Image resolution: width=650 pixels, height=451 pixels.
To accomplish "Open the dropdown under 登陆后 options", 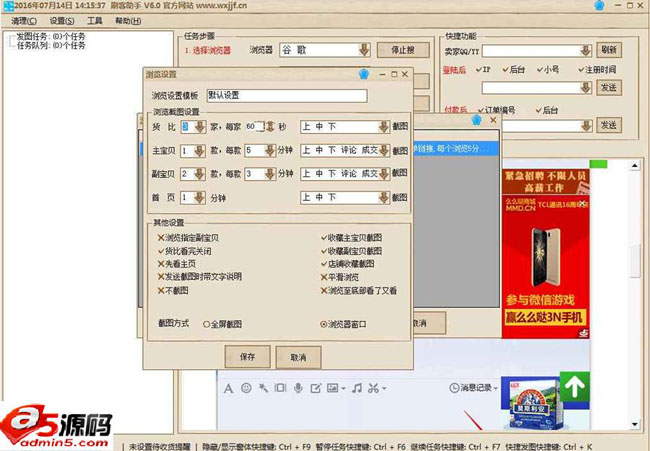I will pyautogui.click(x=585, y=87).
